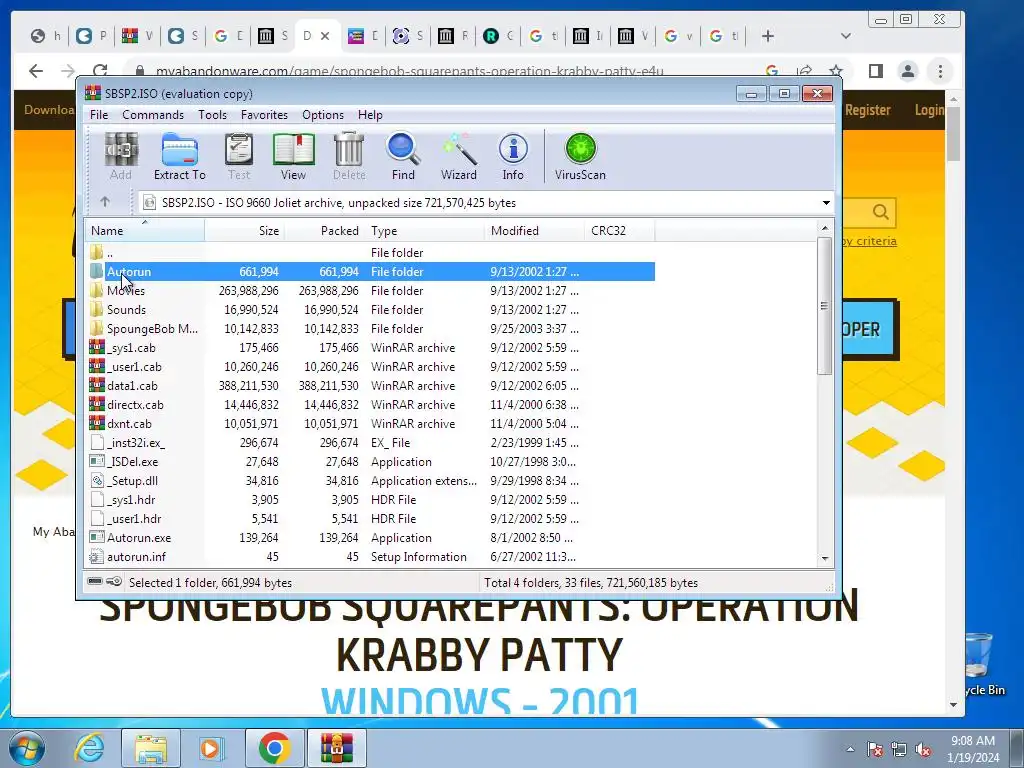Click the file list scroll down arrow
The height and width of the screenshot is (768, 1024).
825,558
